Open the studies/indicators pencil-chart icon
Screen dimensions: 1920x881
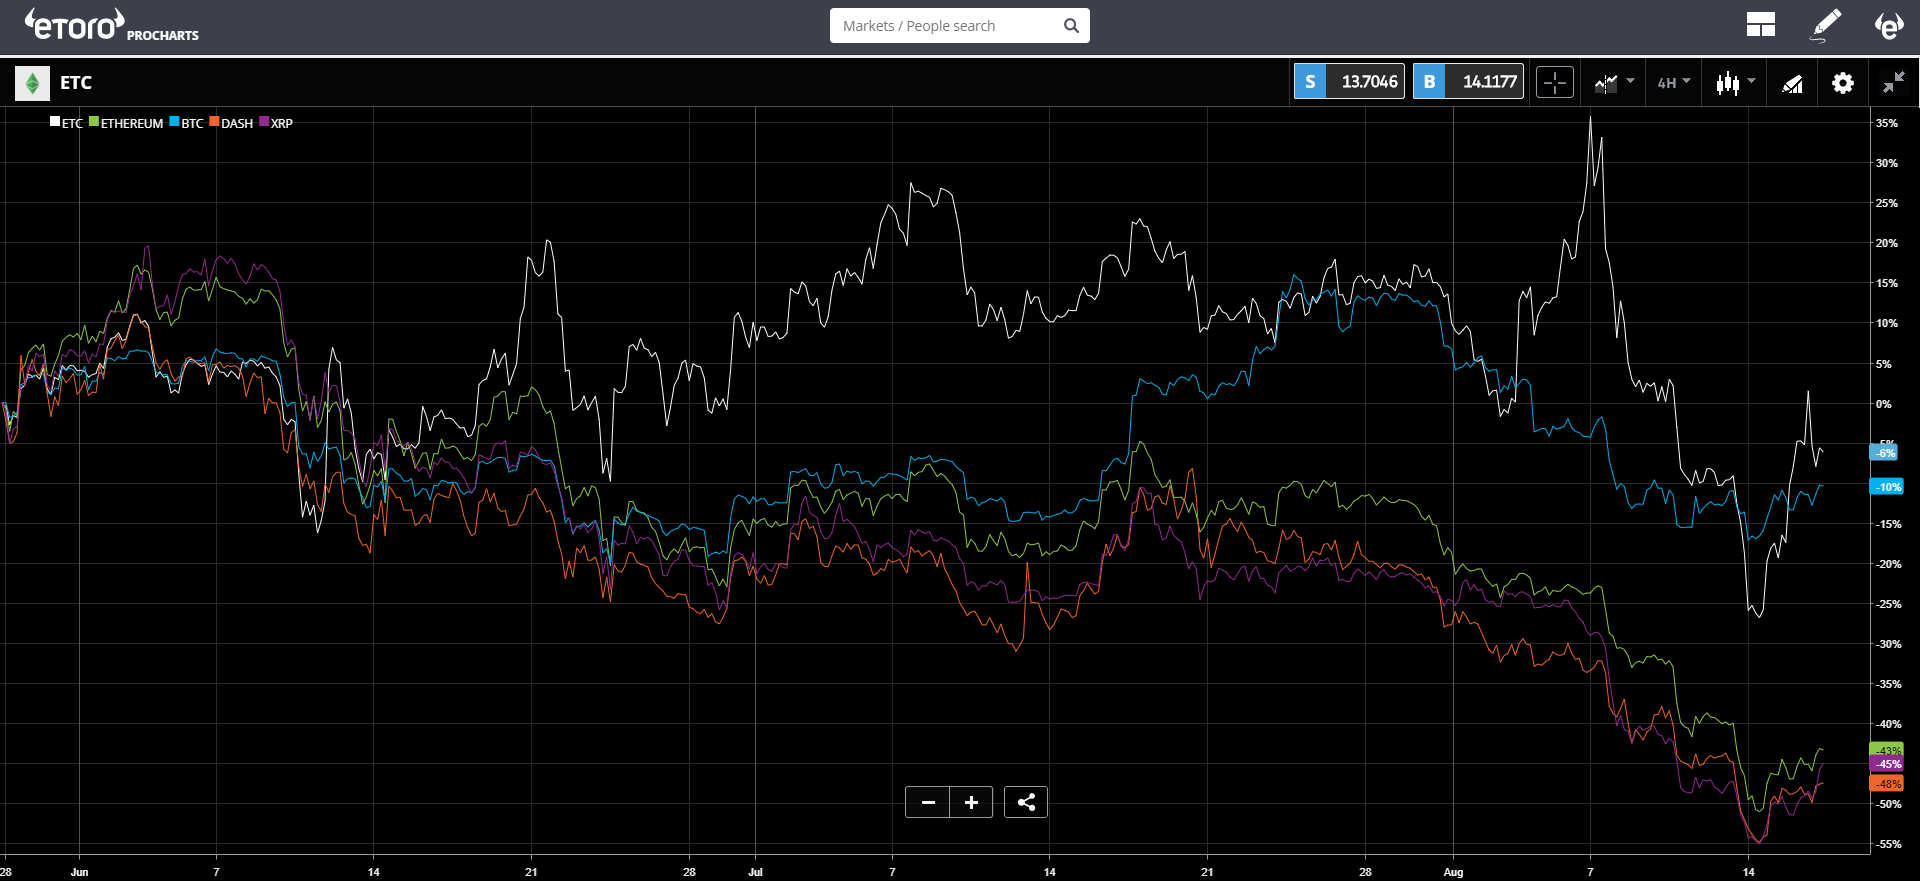1792,83
